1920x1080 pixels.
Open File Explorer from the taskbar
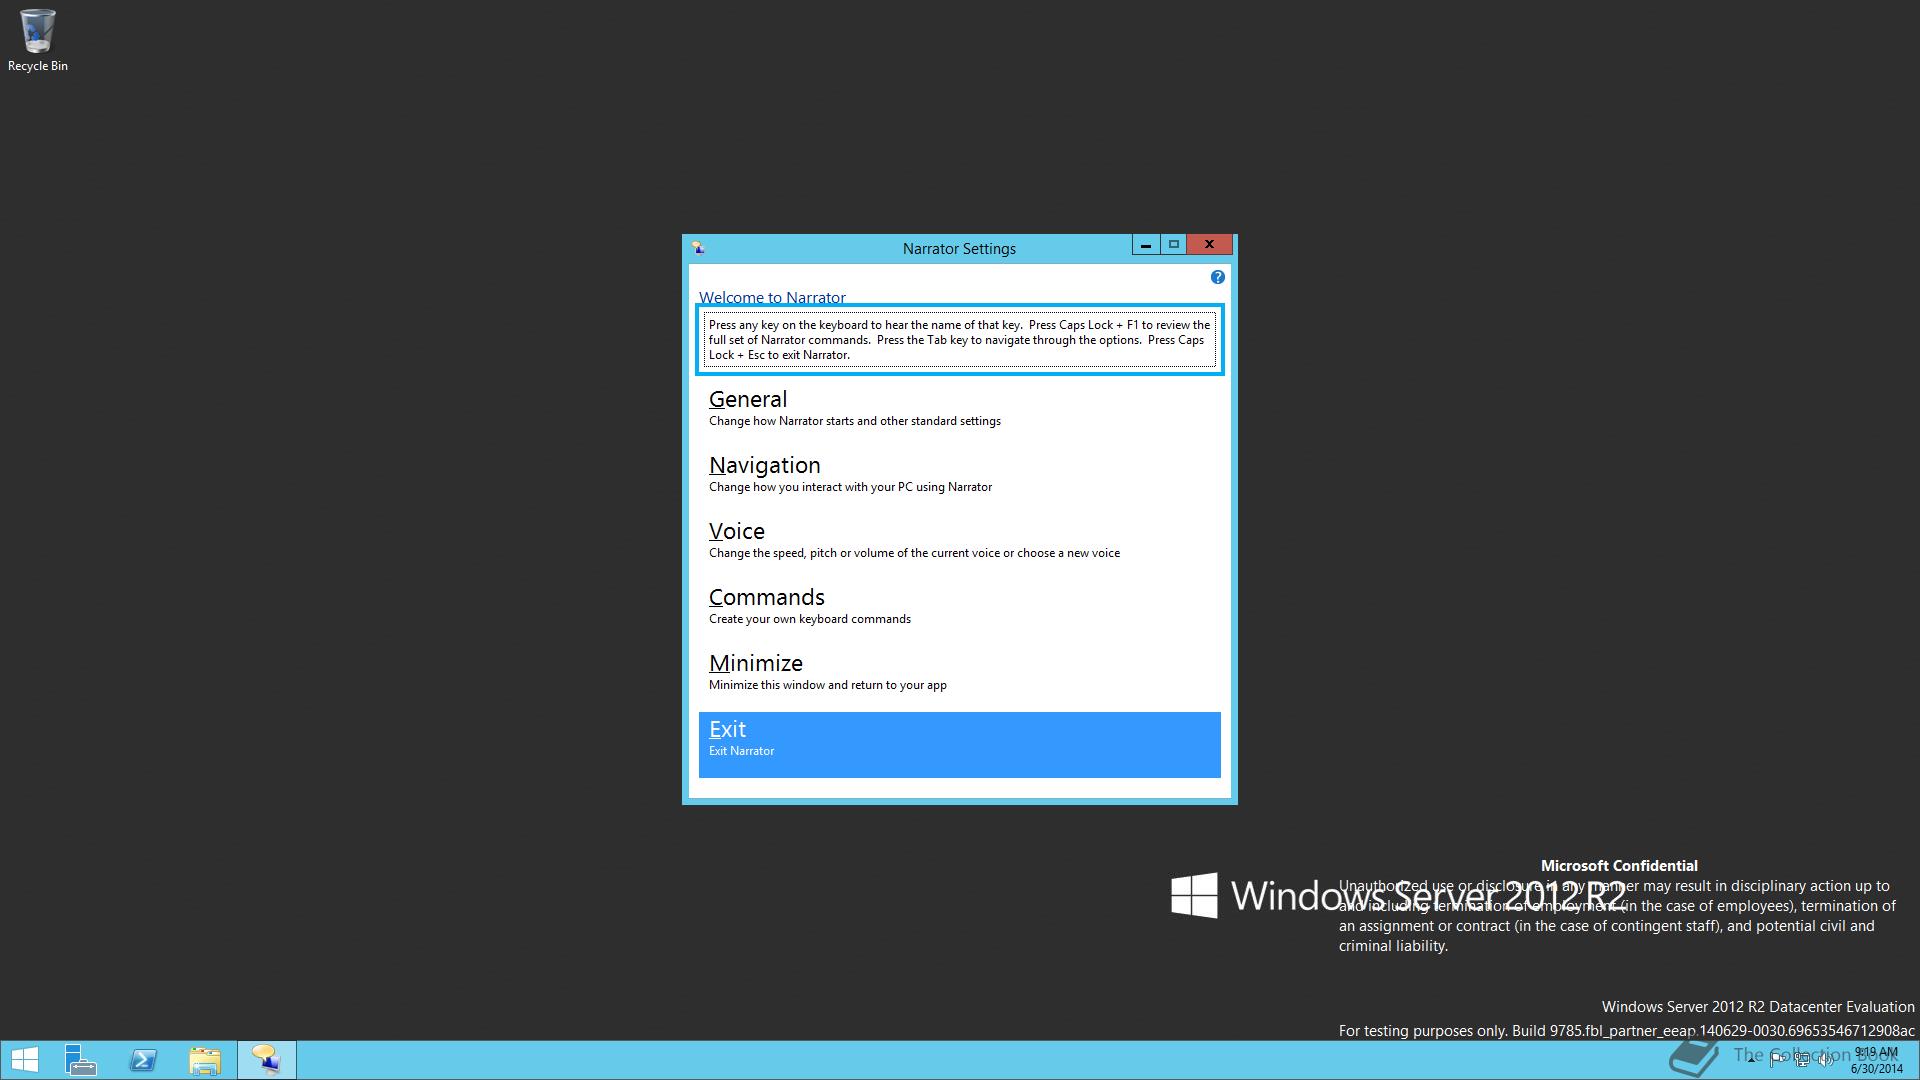pos(205,1060)
